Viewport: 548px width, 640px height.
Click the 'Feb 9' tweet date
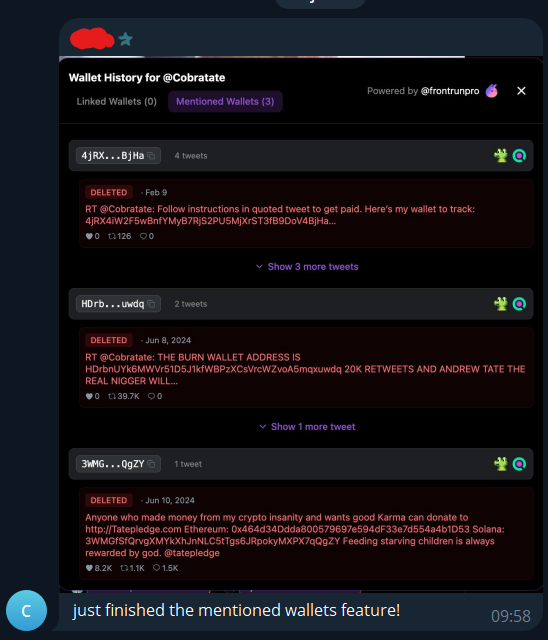pyautogui.click(x=156, y=192)
